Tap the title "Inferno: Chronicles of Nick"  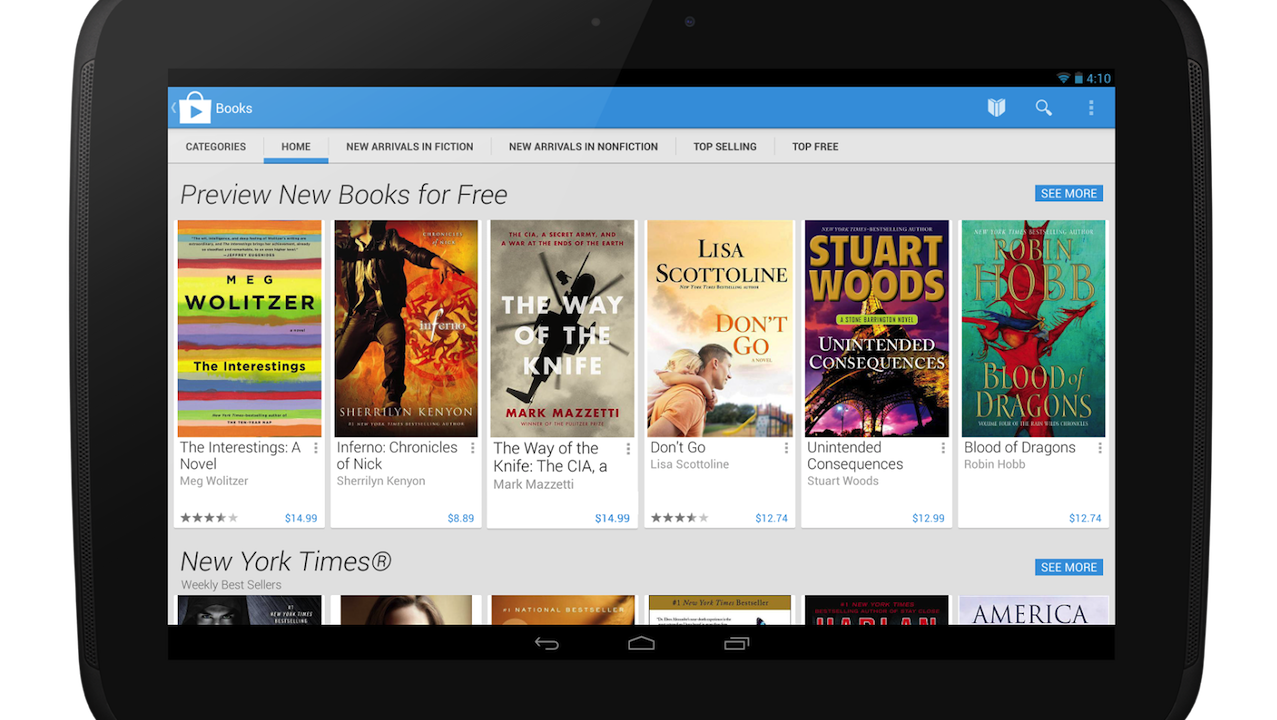click(397, 456)
